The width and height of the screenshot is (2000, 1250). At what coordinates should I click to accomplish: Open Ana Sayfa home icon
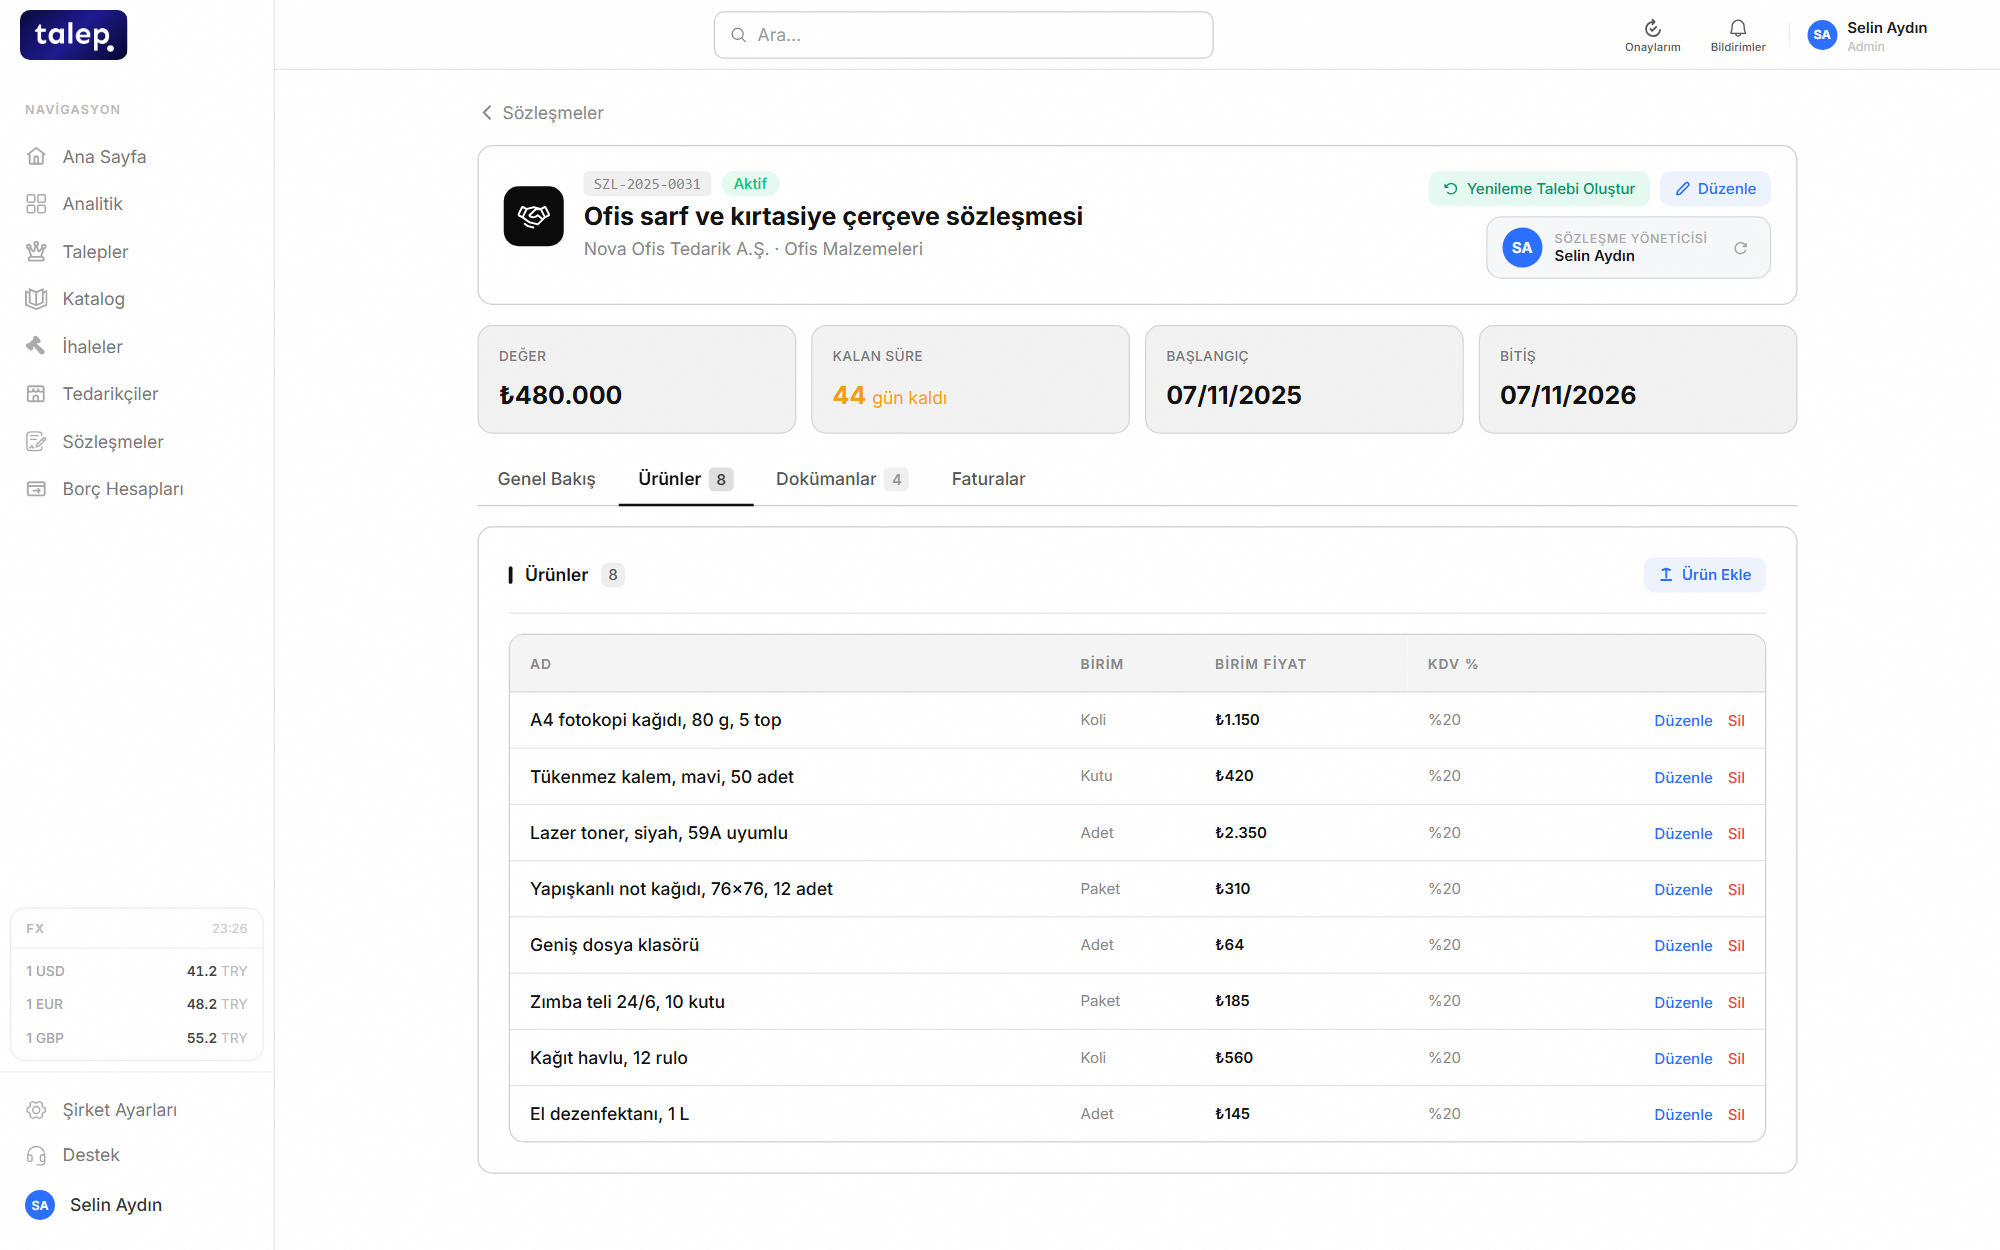(36, 156)
